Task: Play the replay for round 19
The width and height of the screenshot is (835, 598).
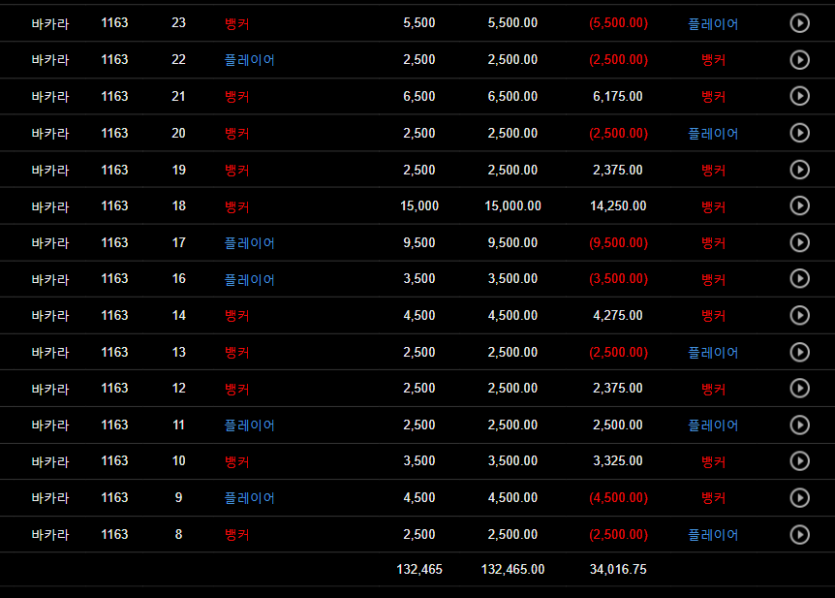Action: pyautogui.click(x=799, y=169)
